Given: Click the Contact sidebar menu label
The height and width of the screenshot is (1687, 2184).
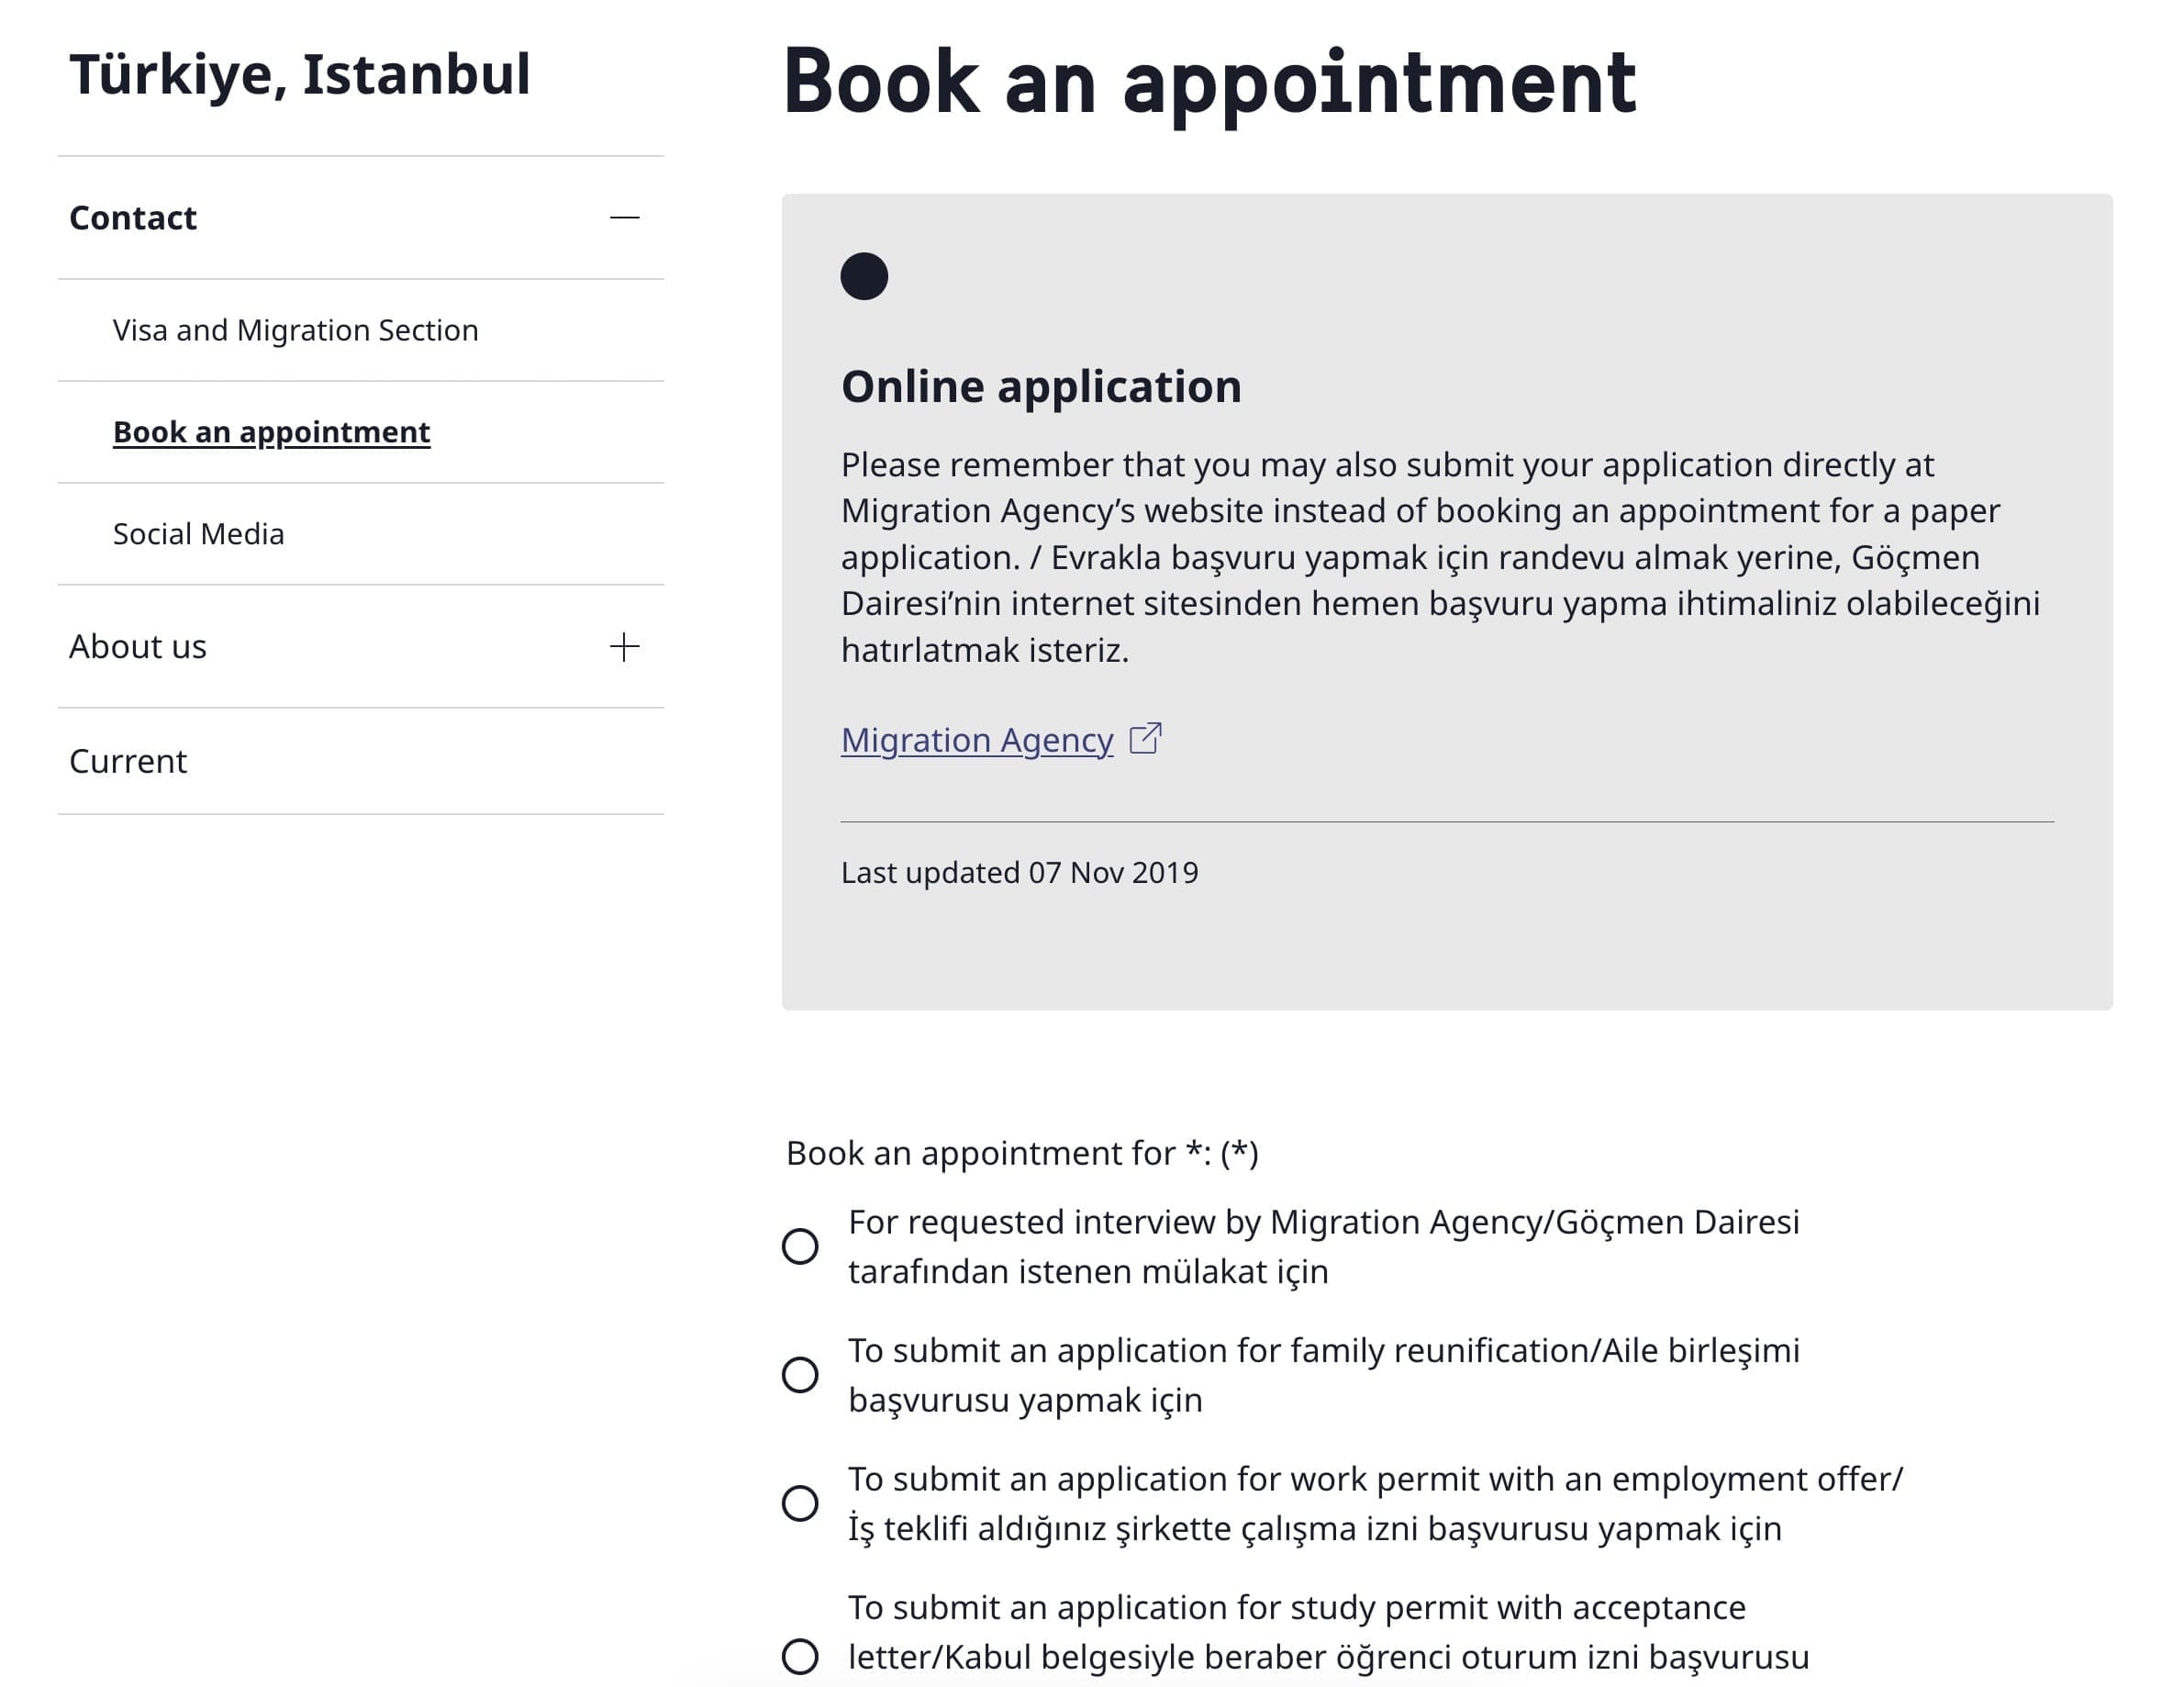Looking at the screenshot, I should tap(133, 218).
